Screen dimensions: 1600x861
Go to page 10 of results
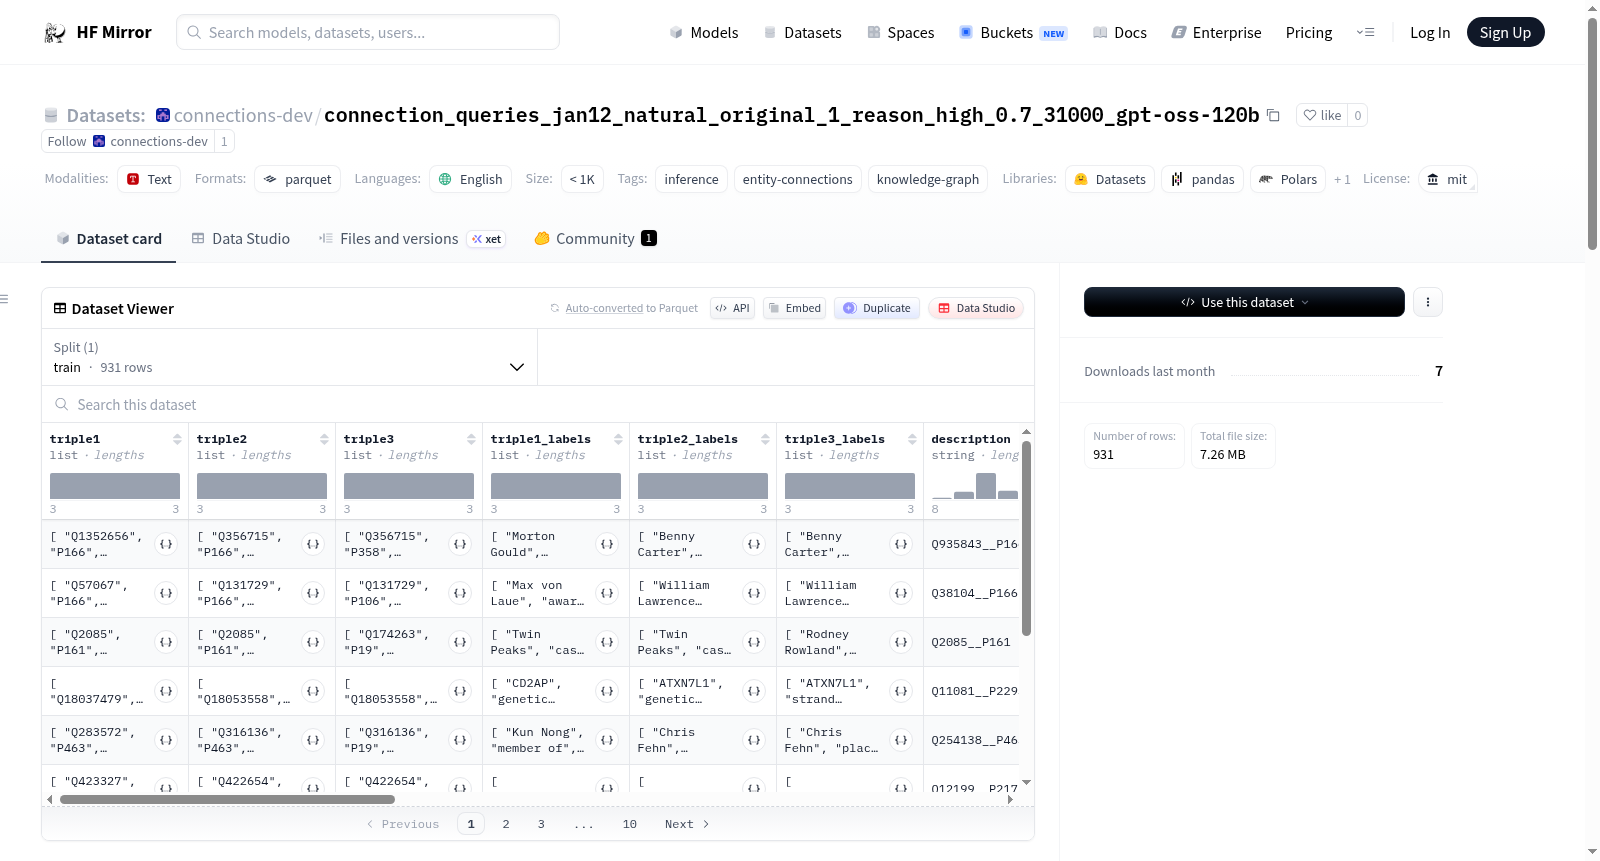pyautogui.click(x=630, y=824)
